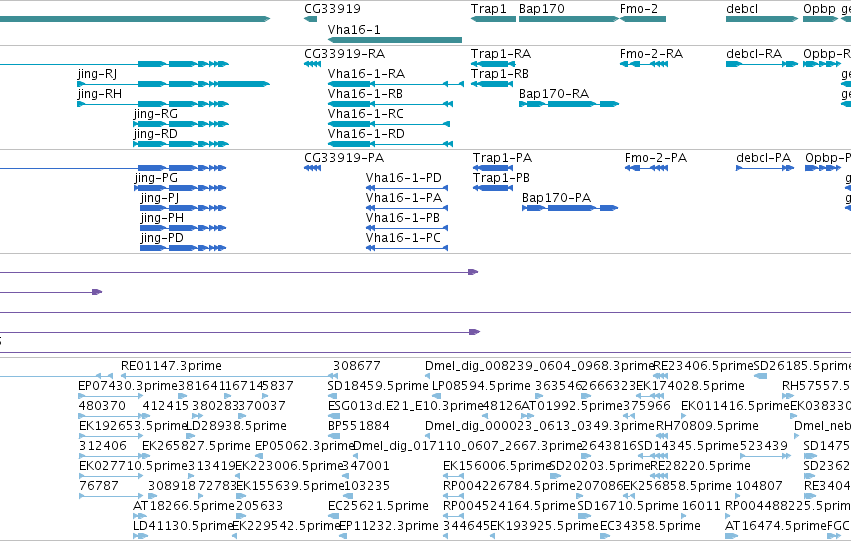This screenshot has width=851, height=541.
Task: Select EST label LP08594.5prime
Action: pos(481,386)
